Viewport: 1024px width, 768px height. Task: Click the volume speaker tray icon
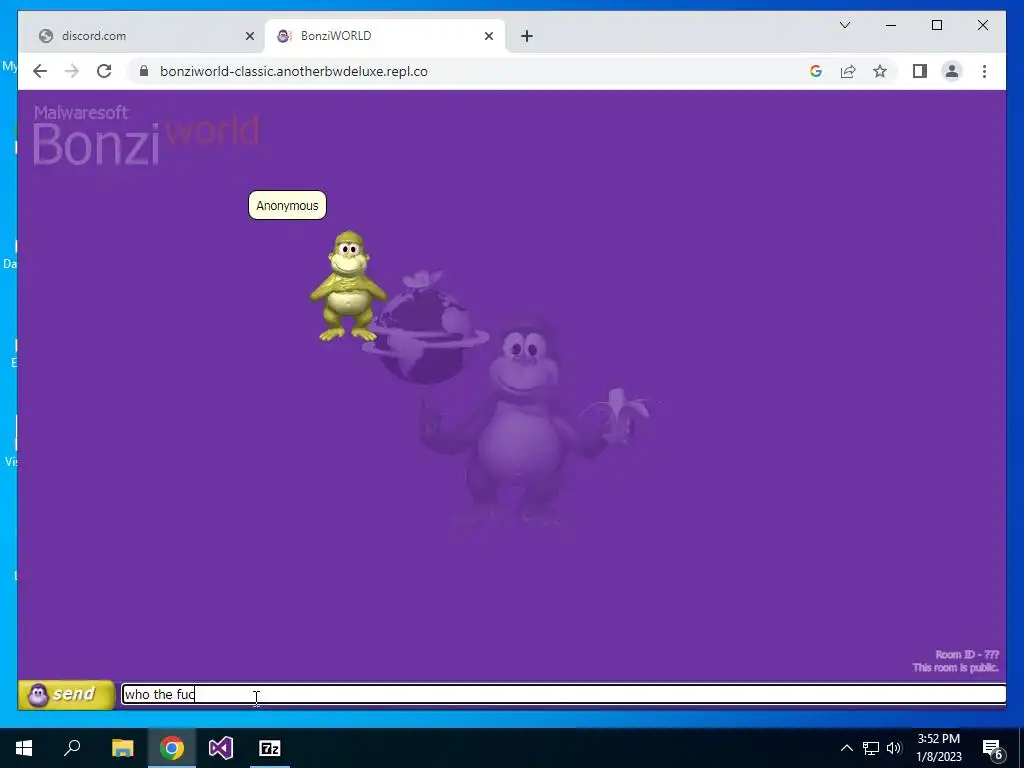(x=894, y=748)
